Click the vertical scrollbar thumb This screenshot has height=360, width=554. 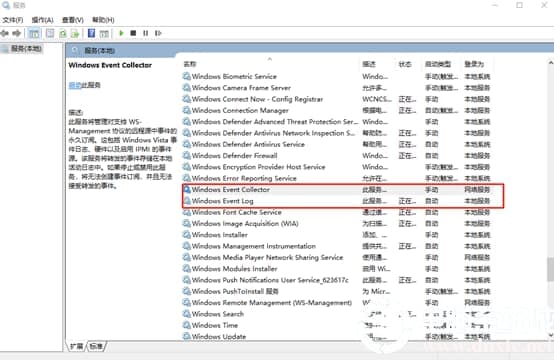[x=550, y=269]
